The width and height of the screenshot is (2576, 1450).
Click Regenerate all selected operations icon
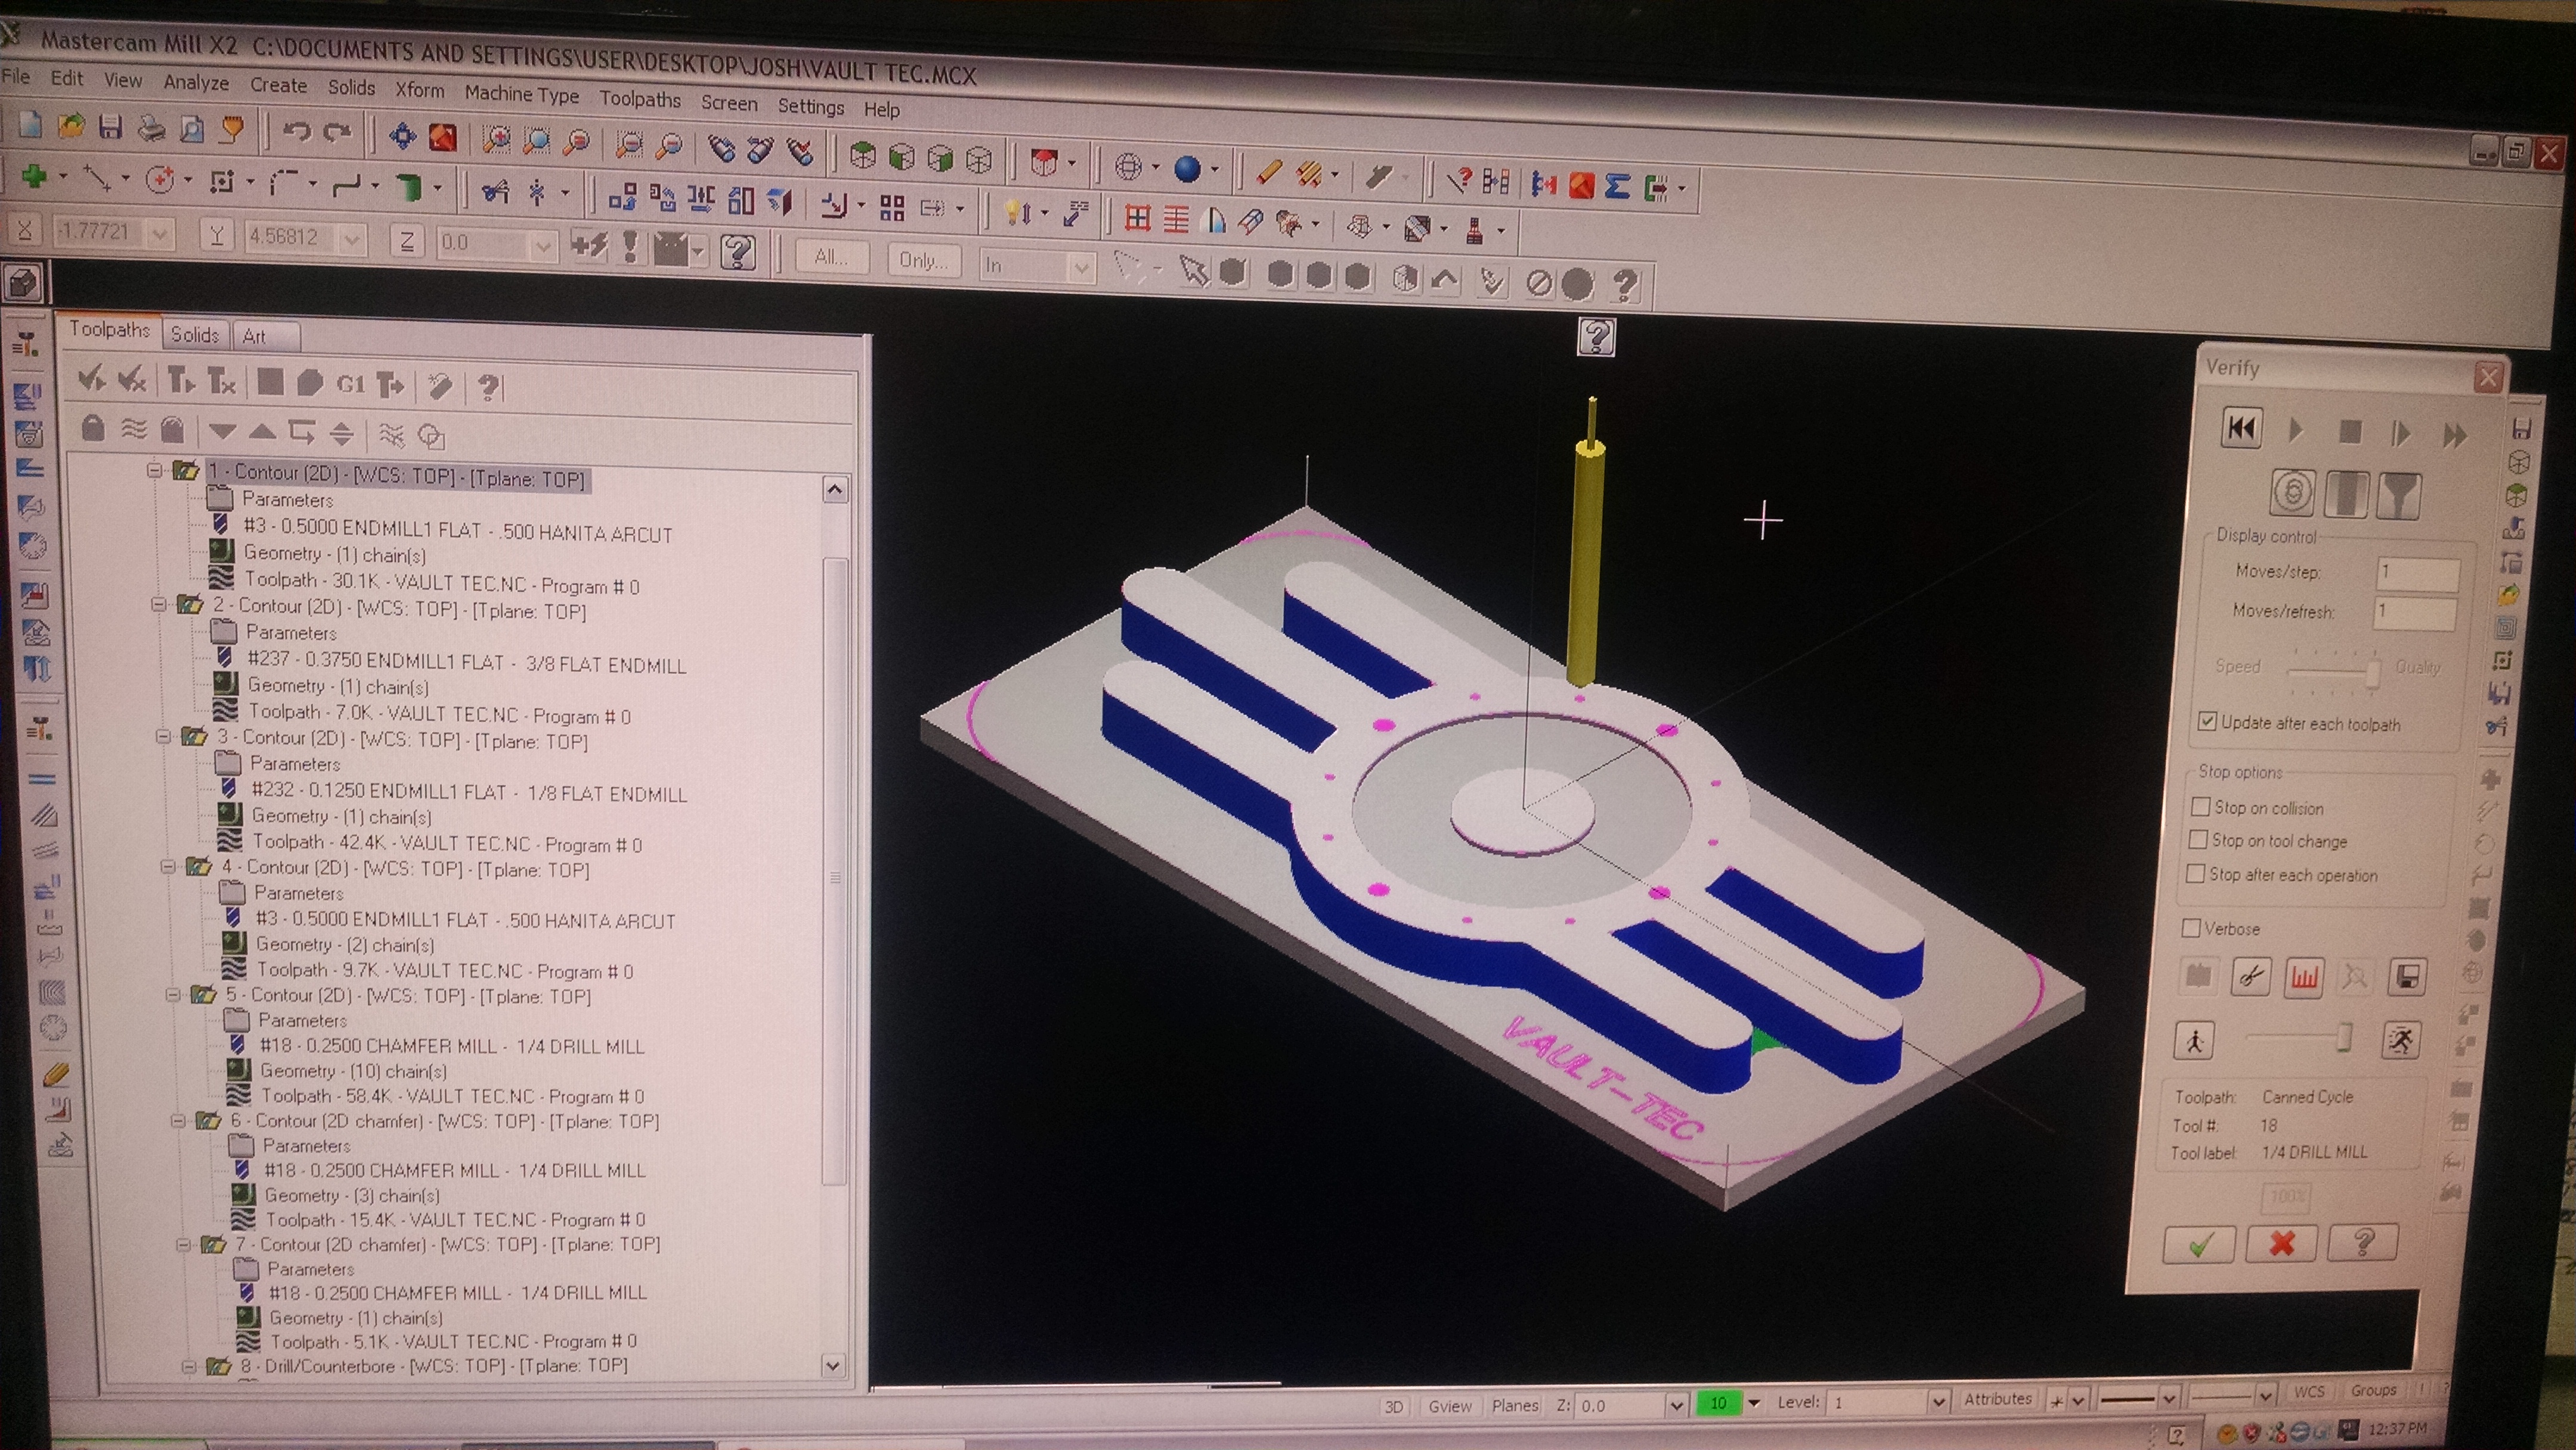[x=181, y=380]
